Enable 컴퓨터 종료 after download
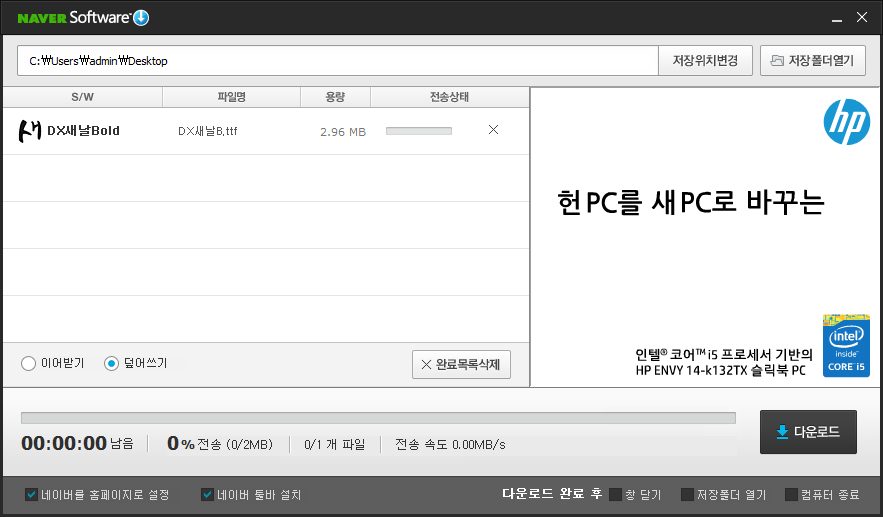Viewport: 883px width, 517px height. pos(791,494)
